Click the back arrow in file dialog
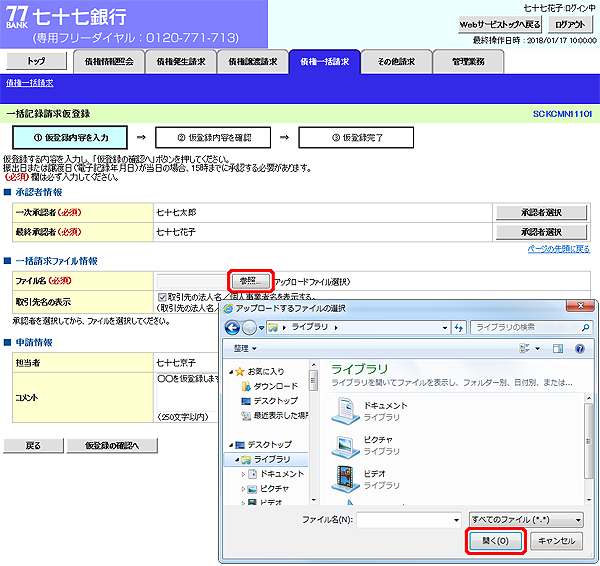600x566 pixels. click(x=232, y=327)
